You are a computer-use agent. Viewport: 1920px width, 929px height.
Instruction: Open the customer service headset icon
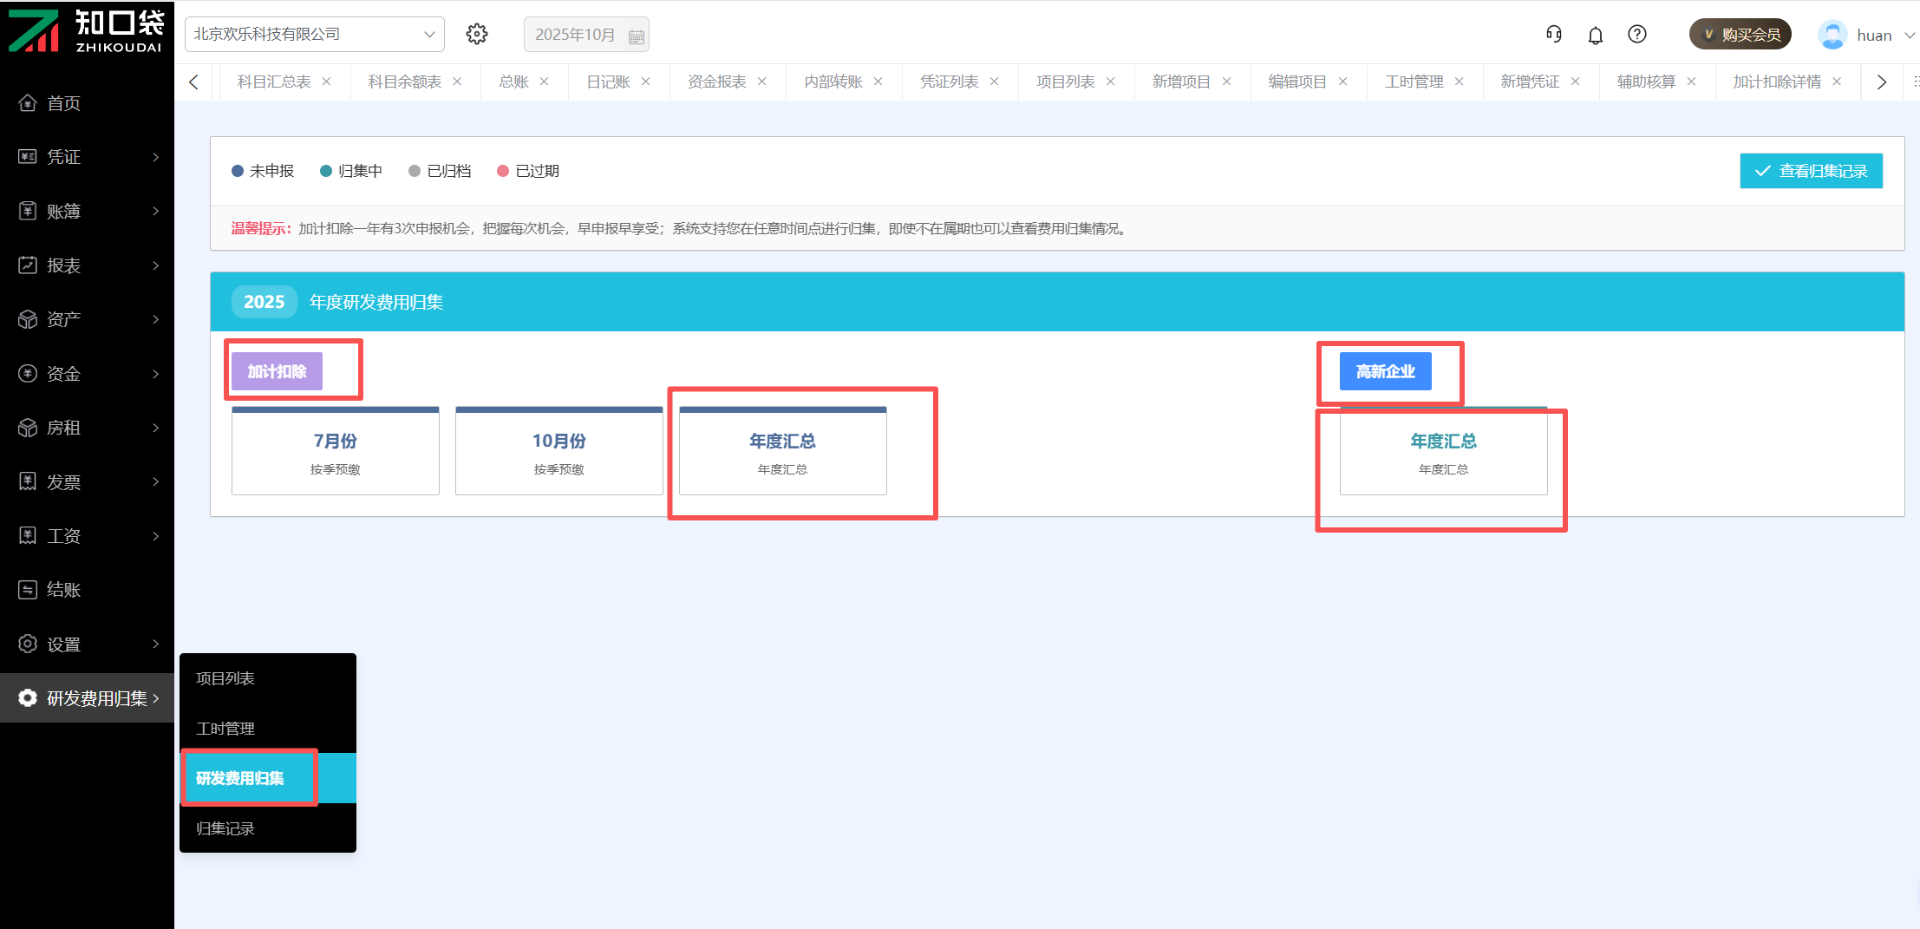[x=1553, y=34]
